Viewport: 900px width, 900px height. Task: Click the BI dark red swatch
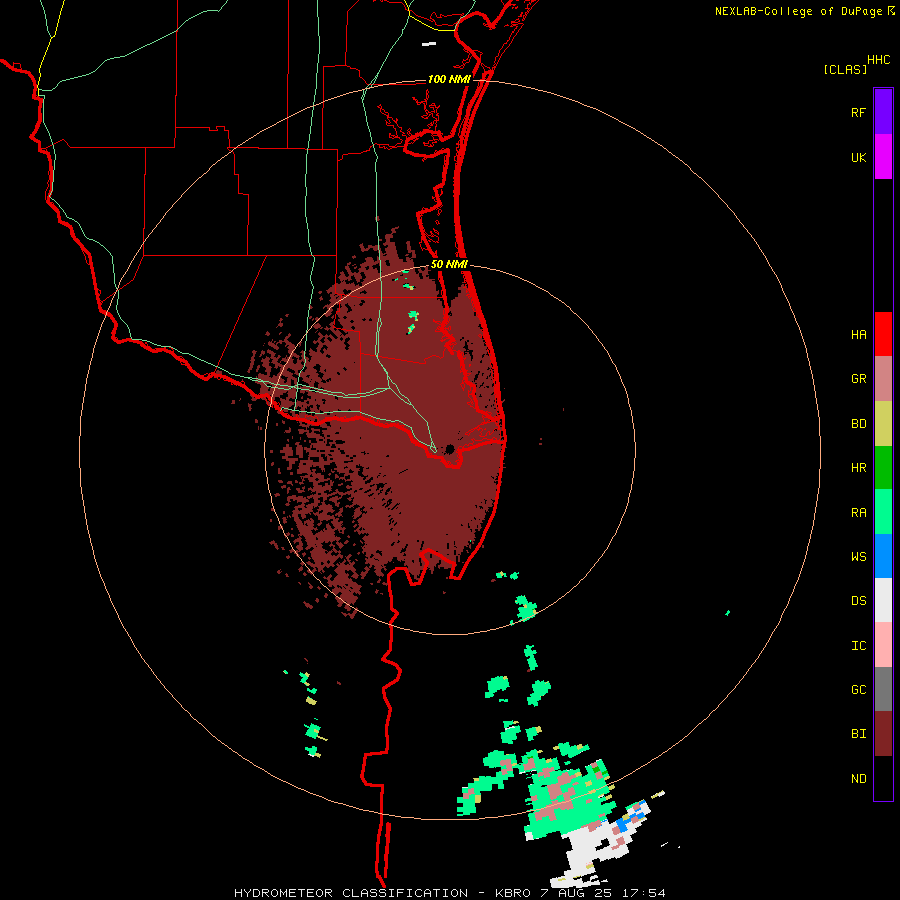point(883,734)
